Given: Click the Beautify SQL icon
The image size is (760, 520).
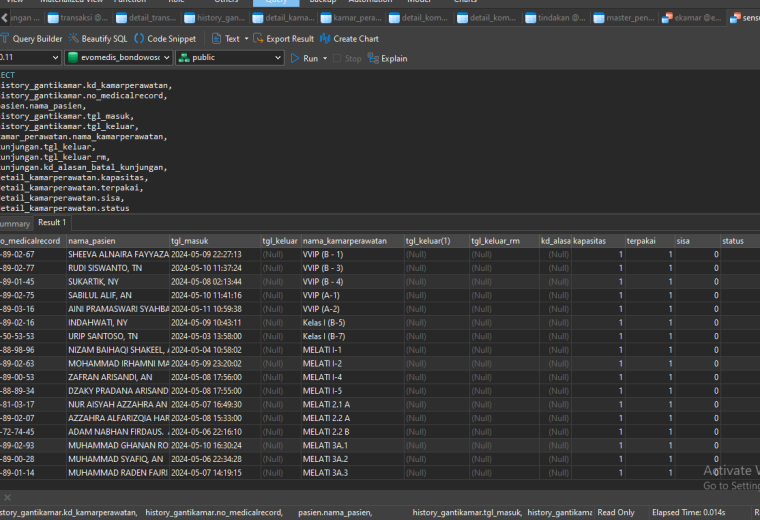Looking at the screenshot, I should pos(73,38).
